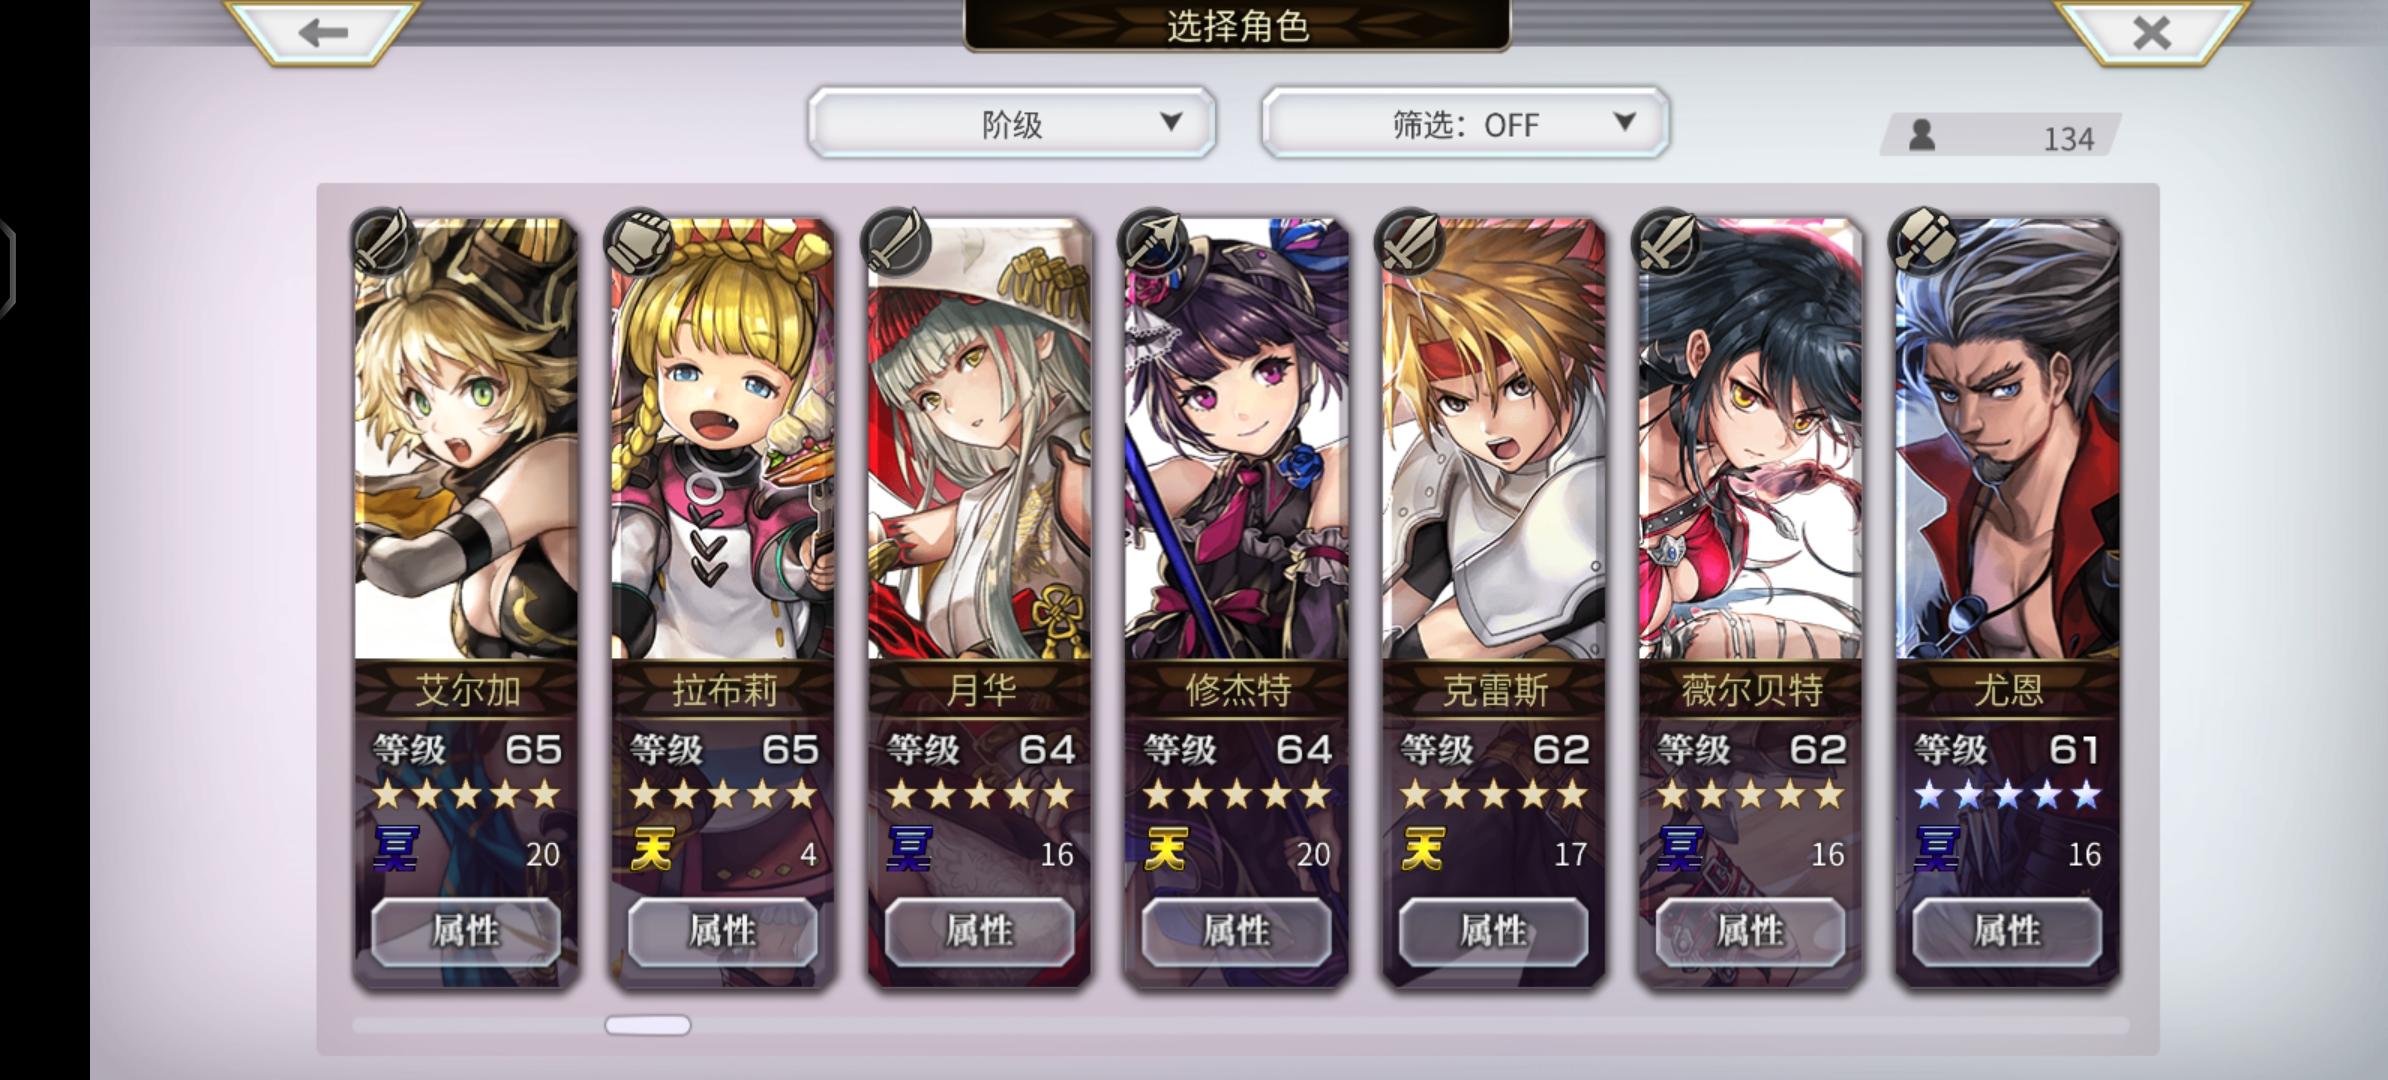Close the character selection screen
Screen dimensions: 2388x1080
(2152, 32)
